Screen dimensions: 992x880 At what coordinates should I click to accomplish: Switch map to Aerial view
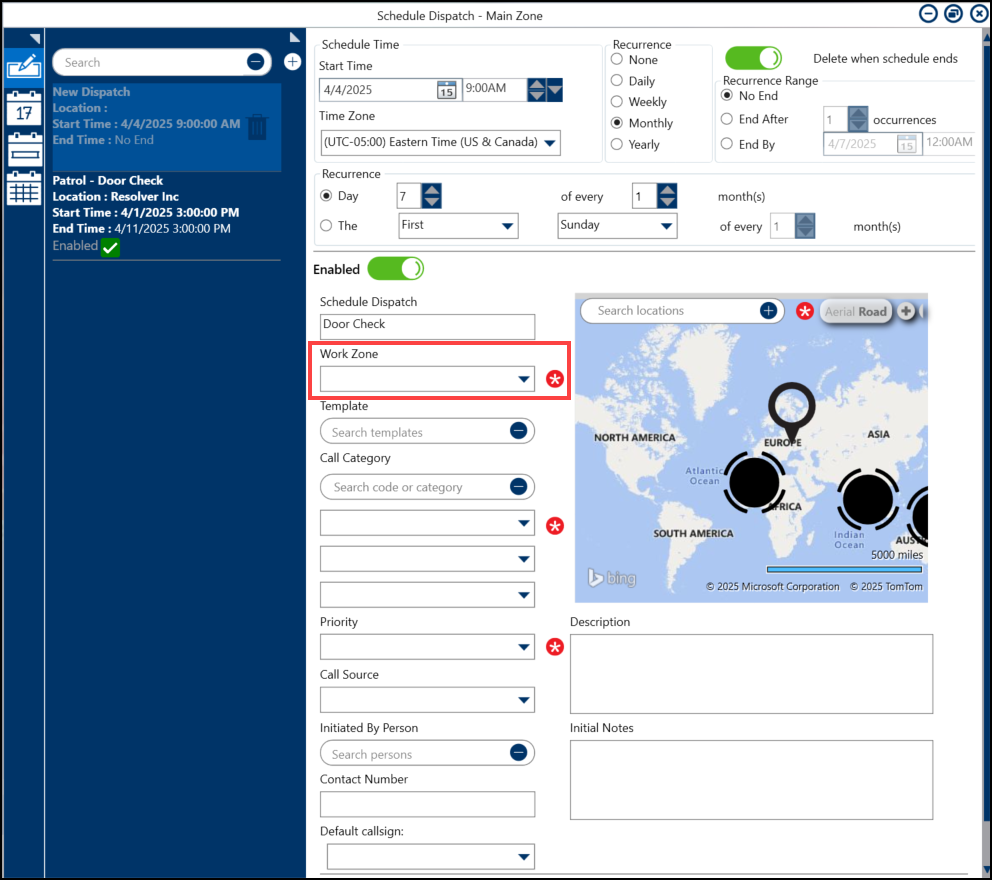839,312
